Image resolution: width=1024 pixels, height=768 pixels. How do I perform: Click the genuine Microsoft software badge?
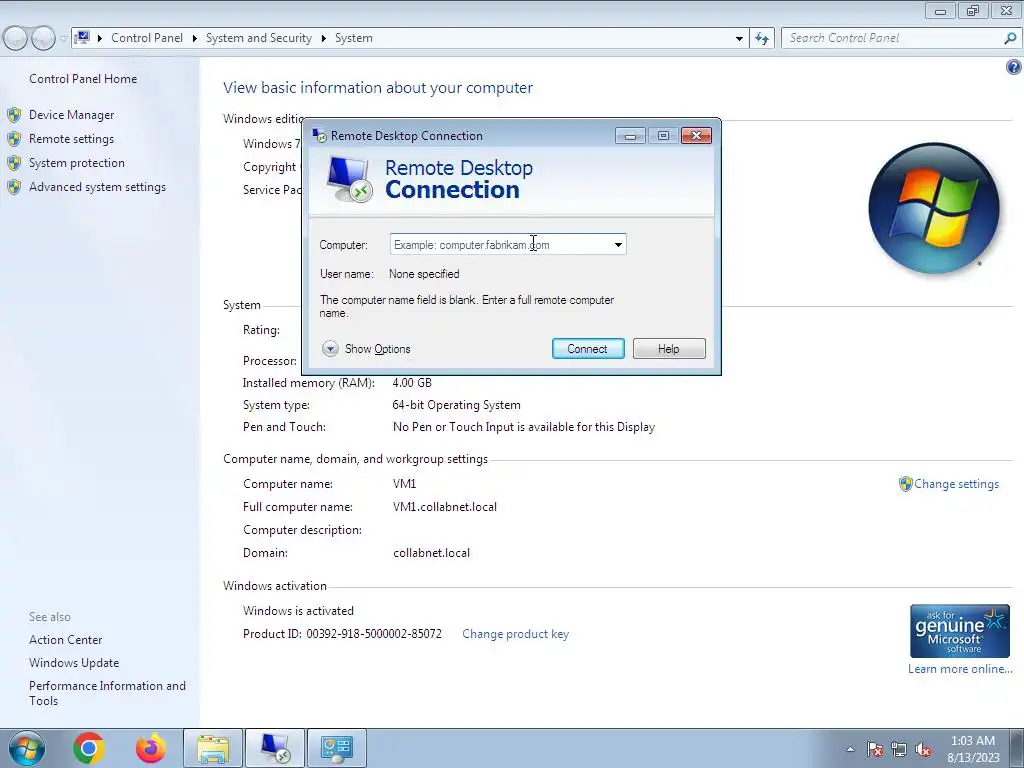960,631
